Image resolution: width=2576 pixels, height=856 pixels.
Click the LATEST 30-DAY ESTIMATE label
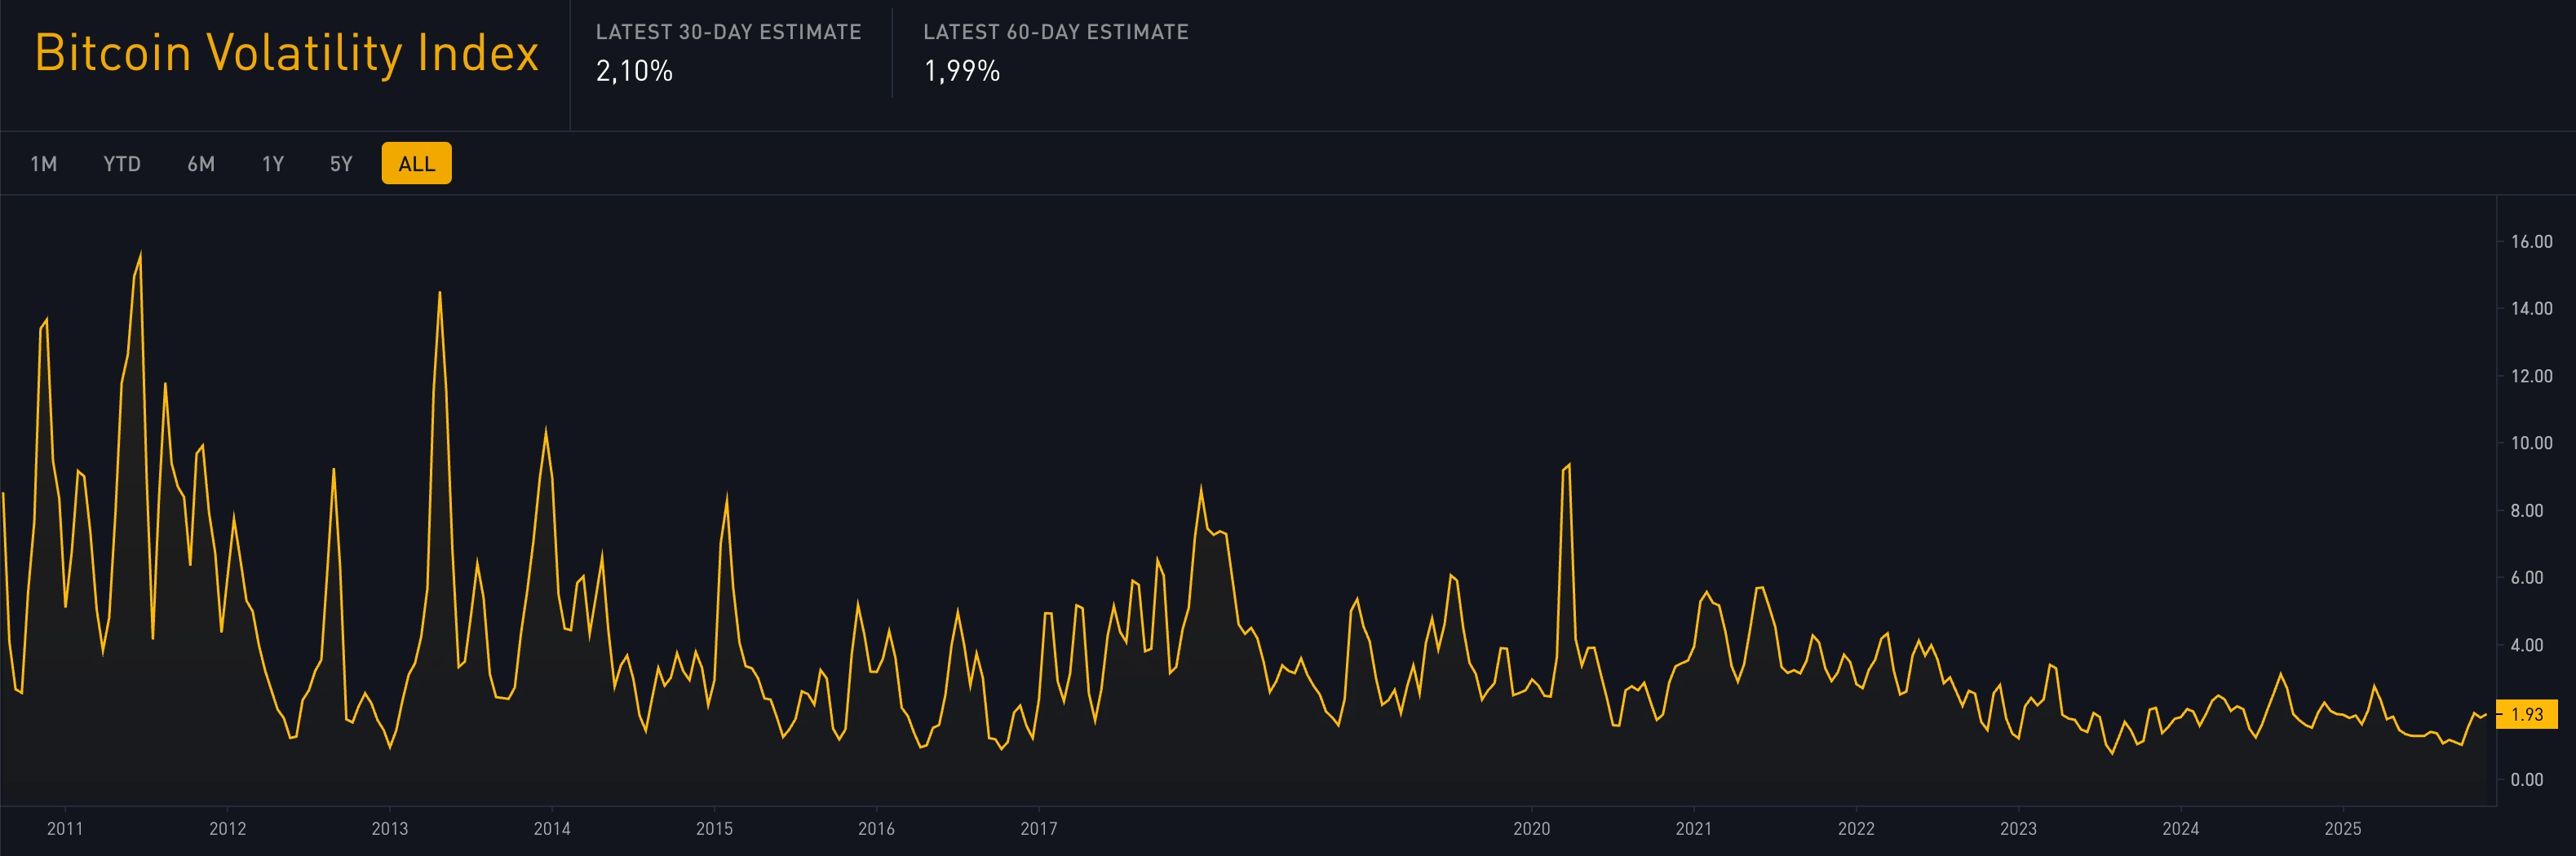click(728, 31)
